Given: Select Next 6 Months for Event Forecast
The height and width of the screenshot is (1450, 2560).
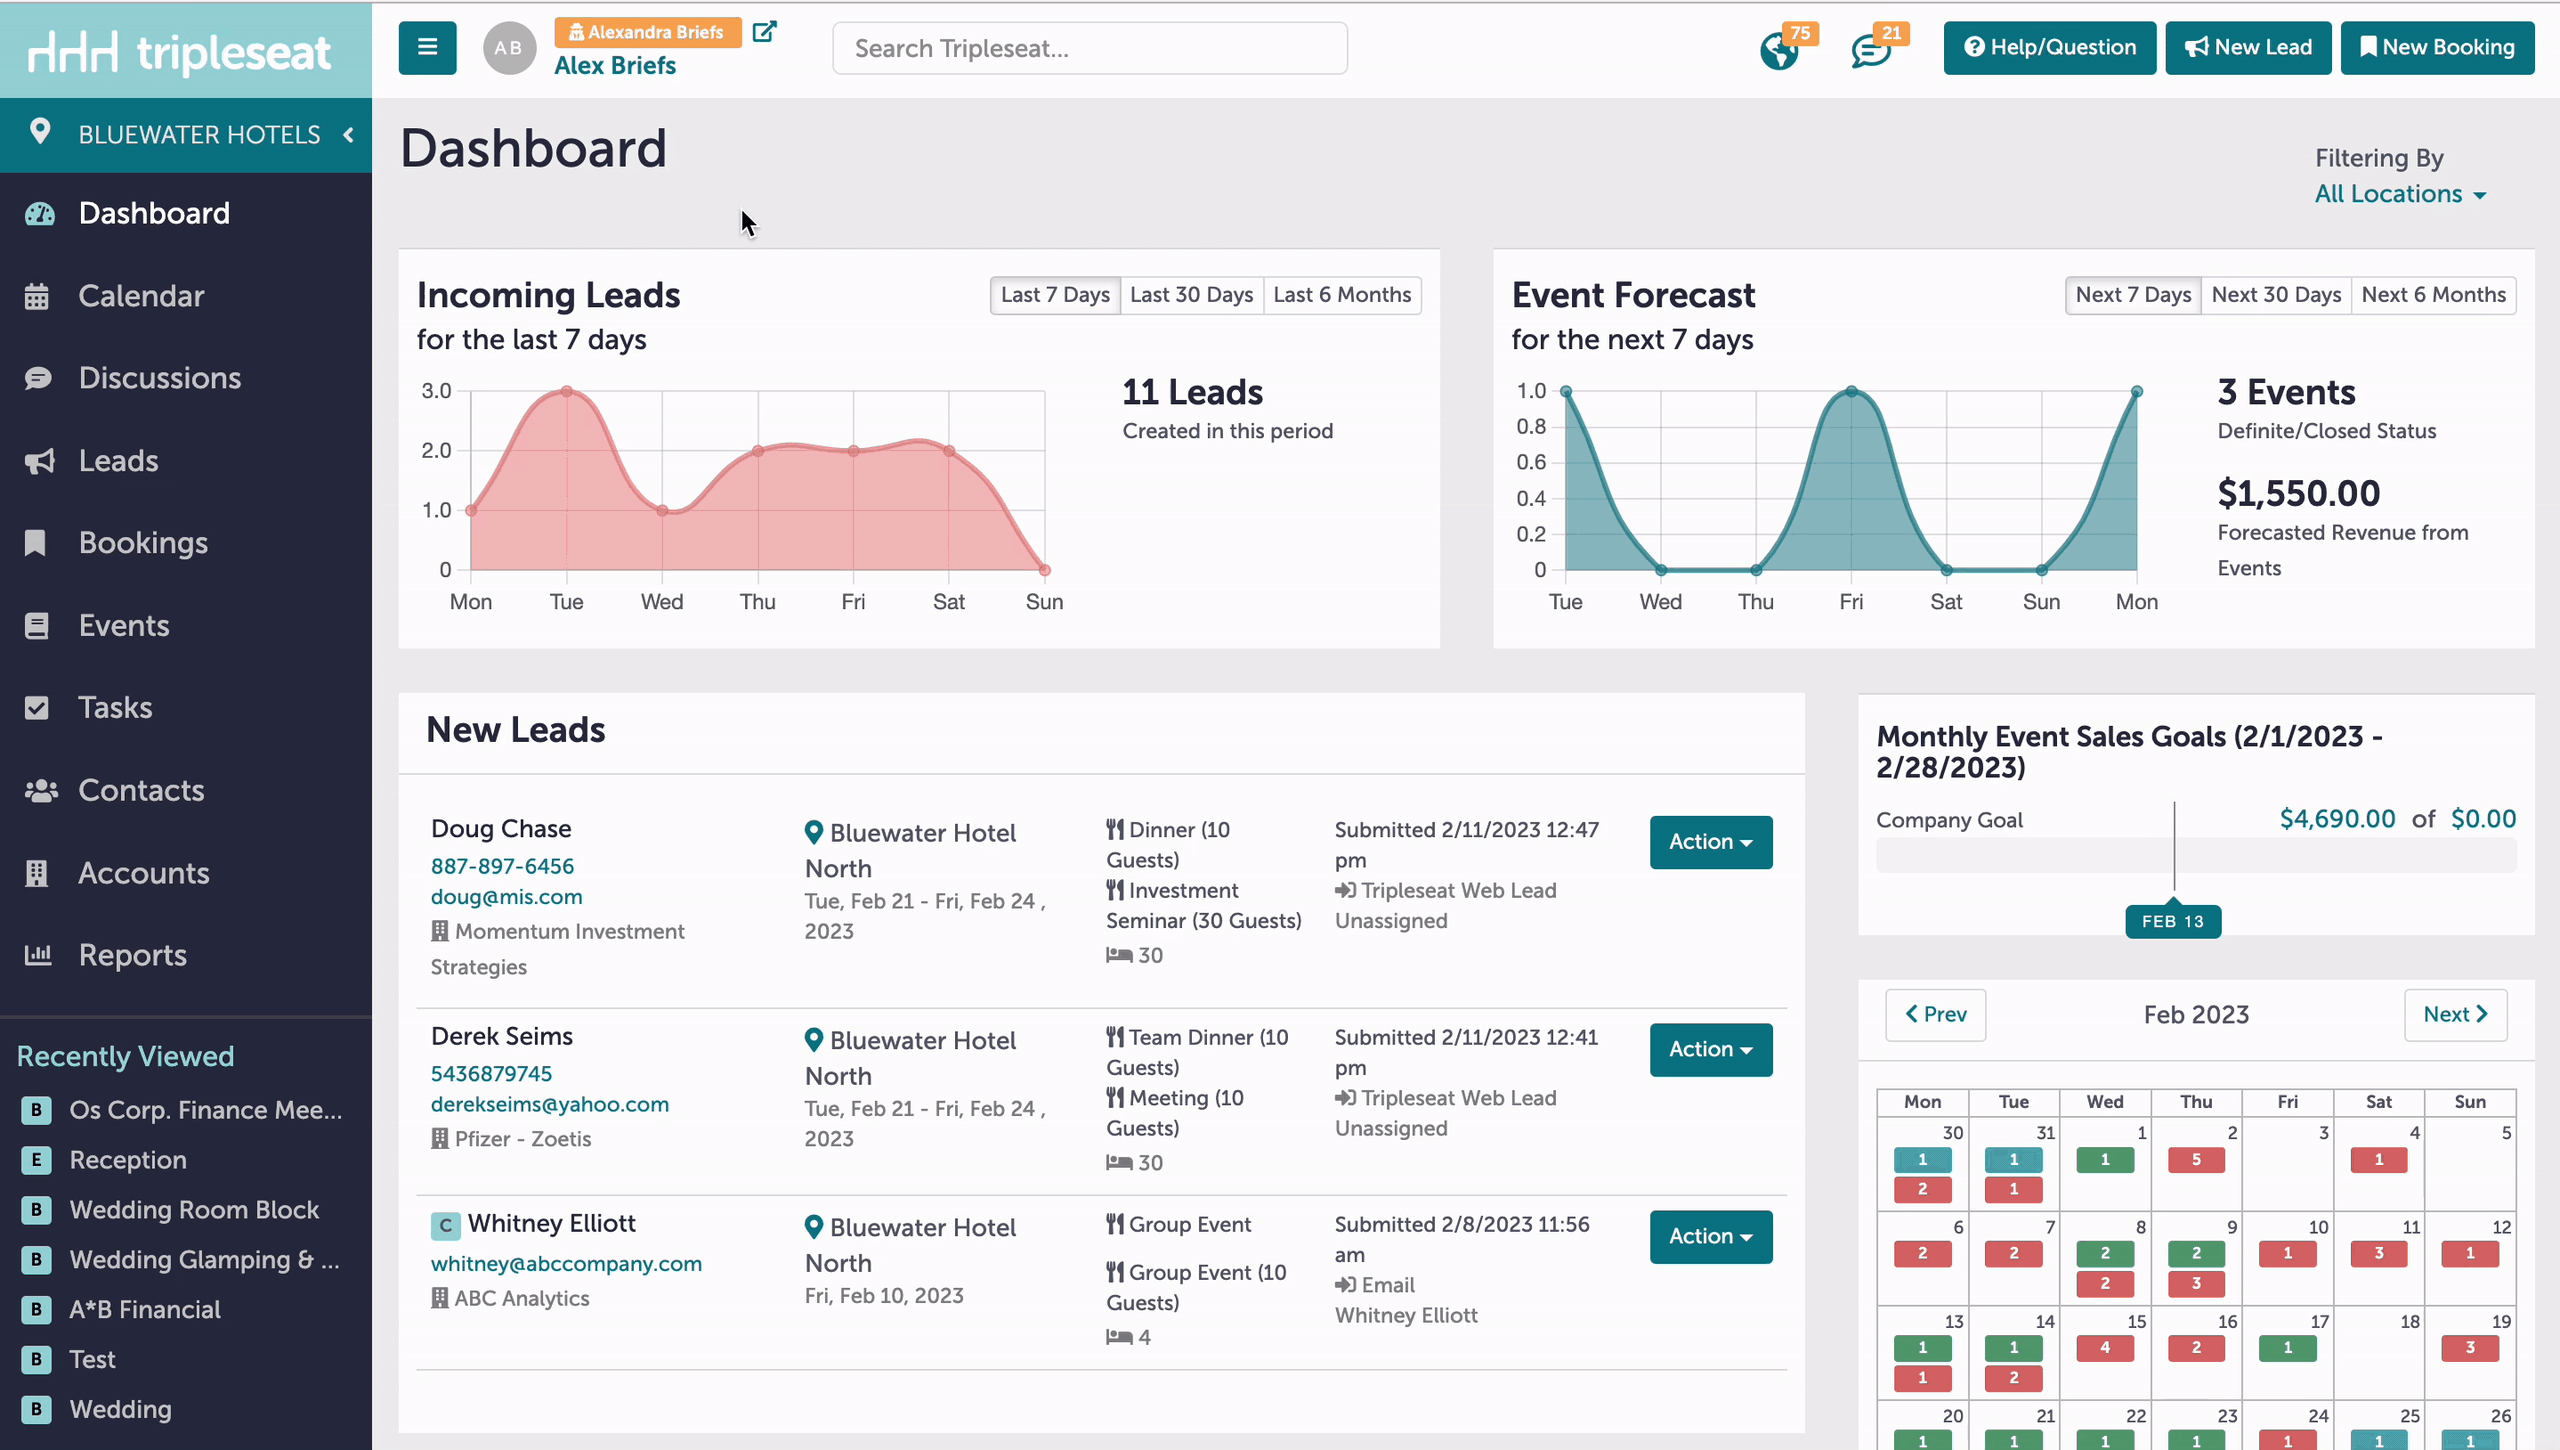Looking at the screenshot, I should 2434,295.
